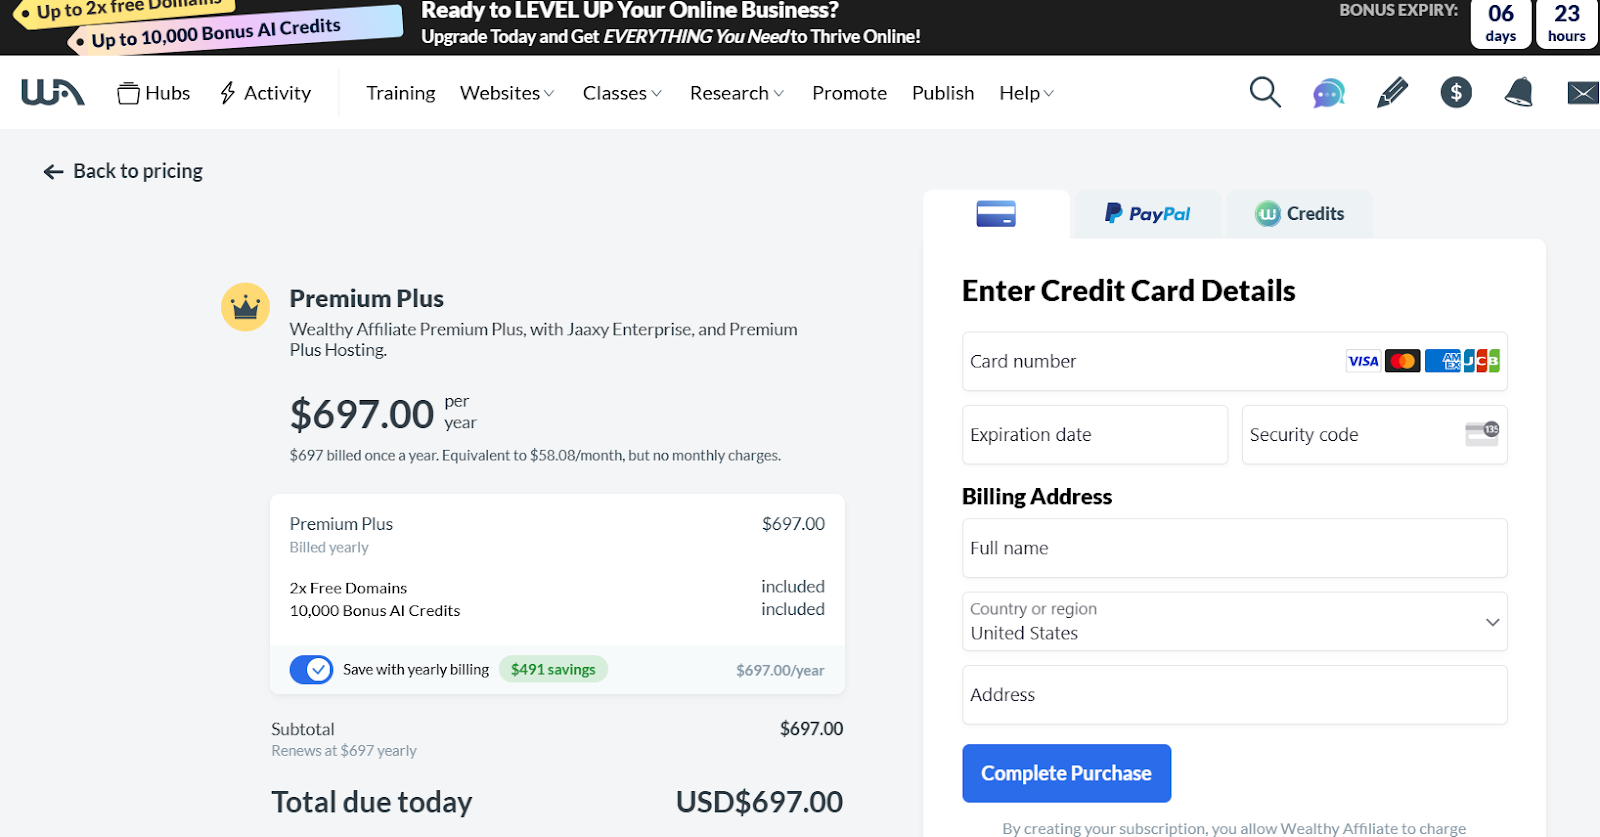Toggle the yearly billing savings switch
Image resolution: width=1600 pixels, height=837 pixels.
311,670
